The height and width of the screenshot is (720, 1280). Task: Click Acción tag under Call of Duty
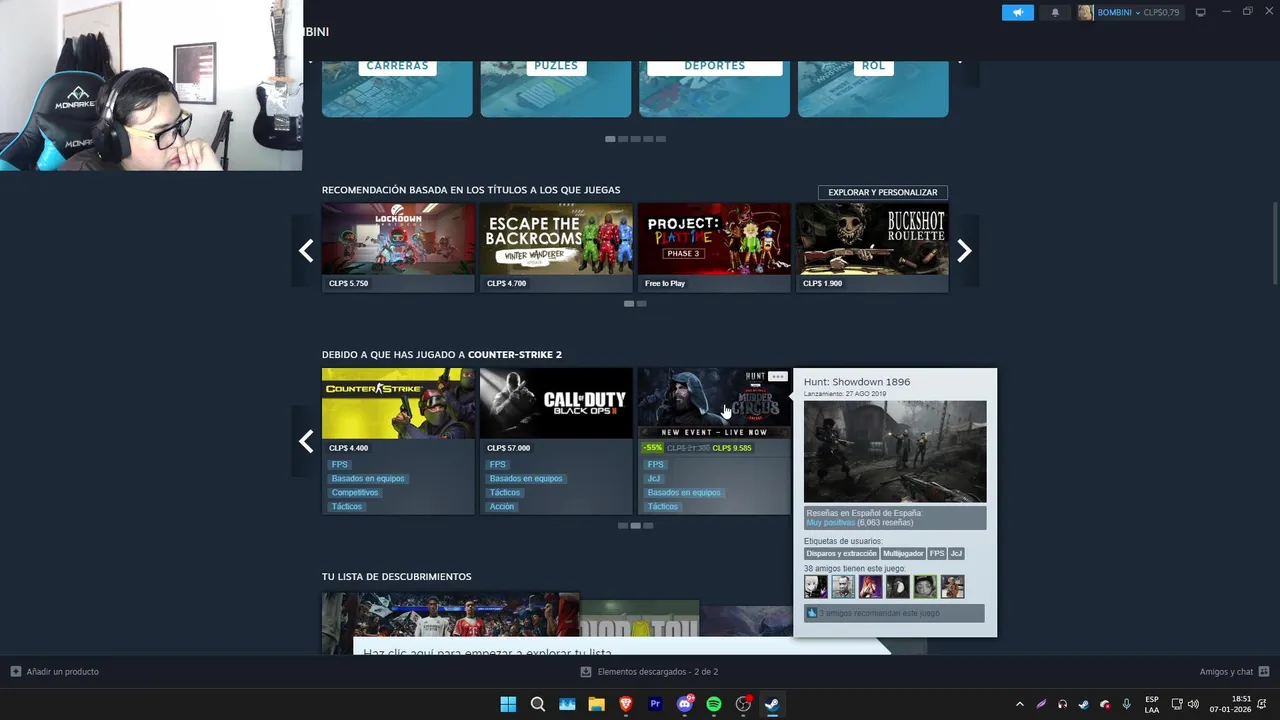(x=502, y=506)
